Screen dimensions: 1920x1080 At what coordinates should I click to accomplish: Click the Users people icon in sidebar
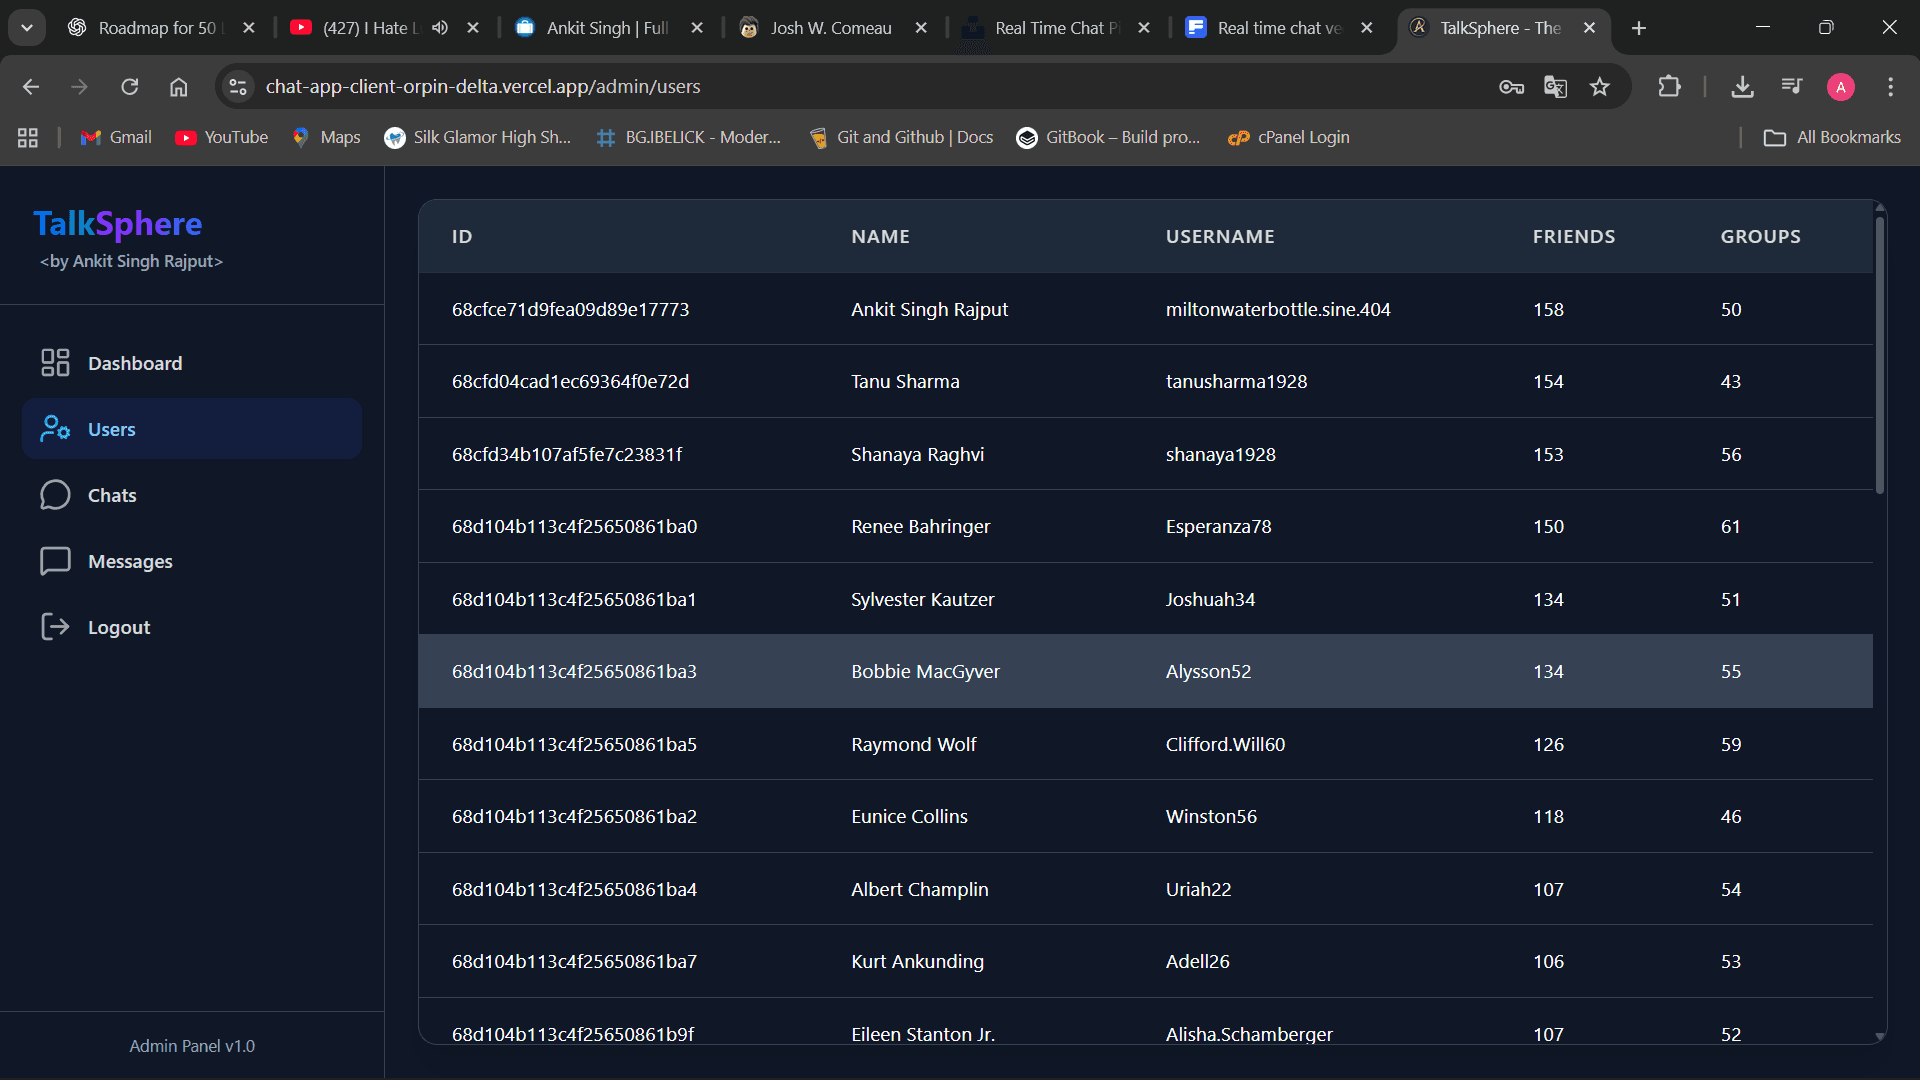(55, 429)
